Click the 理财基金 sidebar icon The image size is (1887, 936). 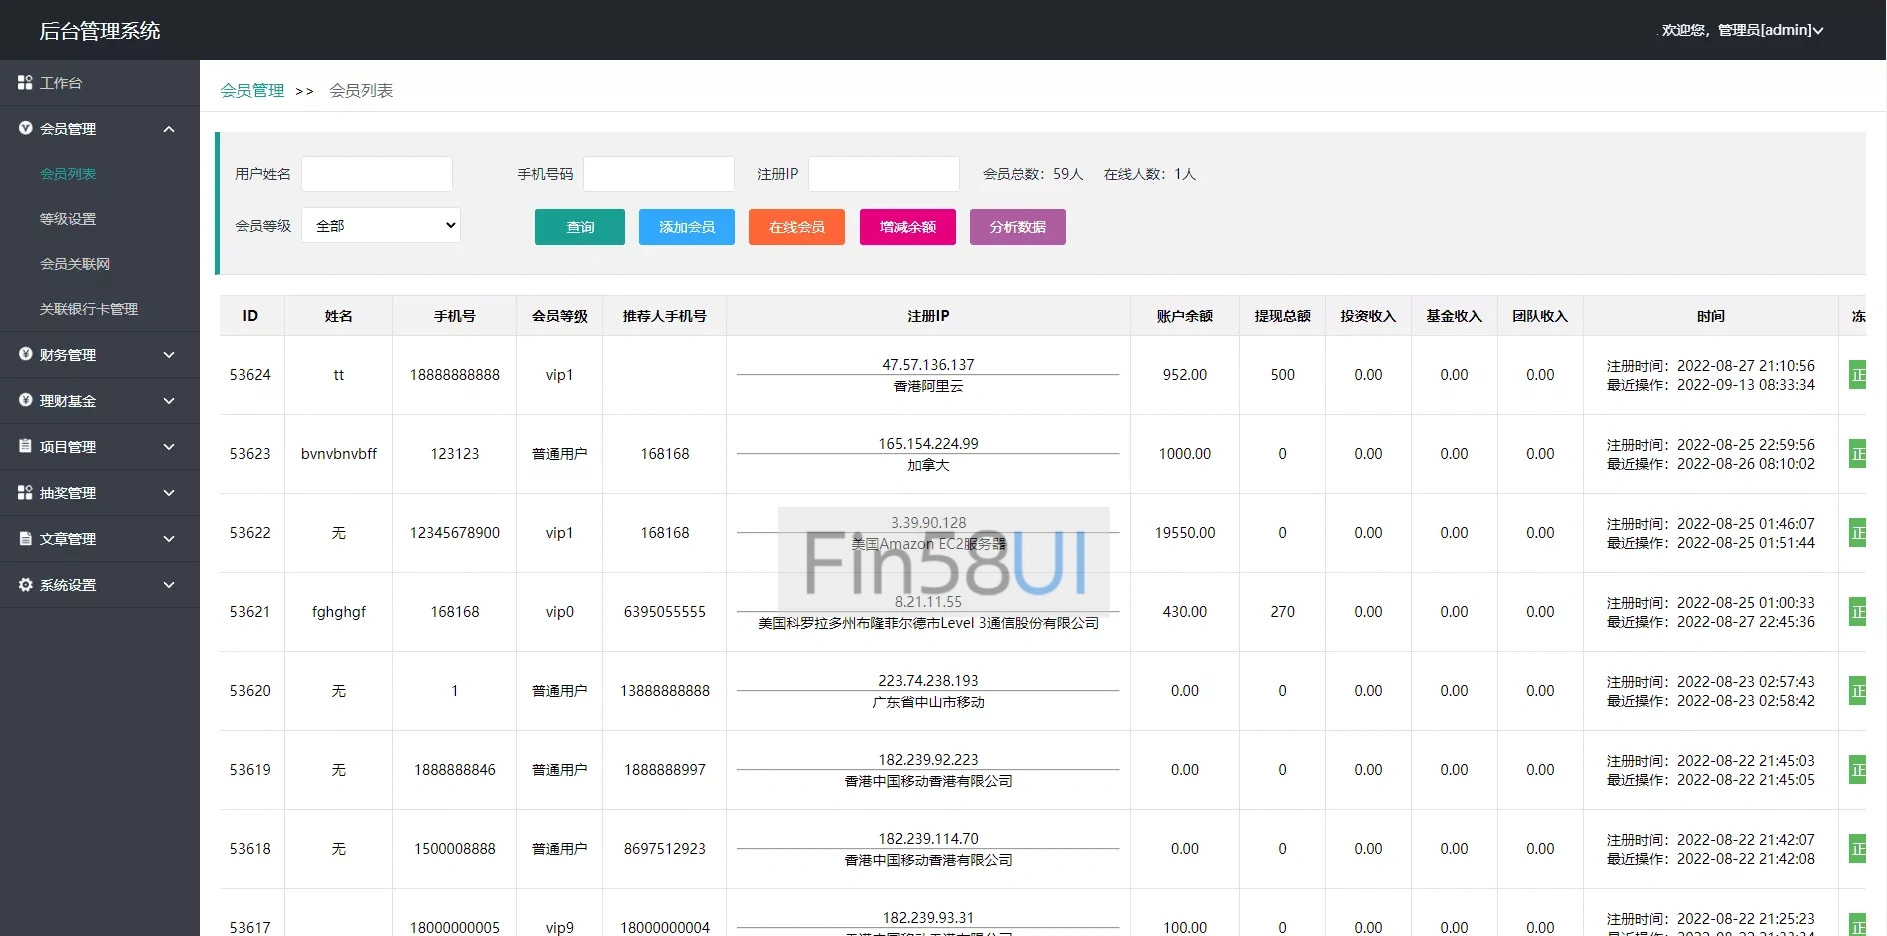[25, 400]
